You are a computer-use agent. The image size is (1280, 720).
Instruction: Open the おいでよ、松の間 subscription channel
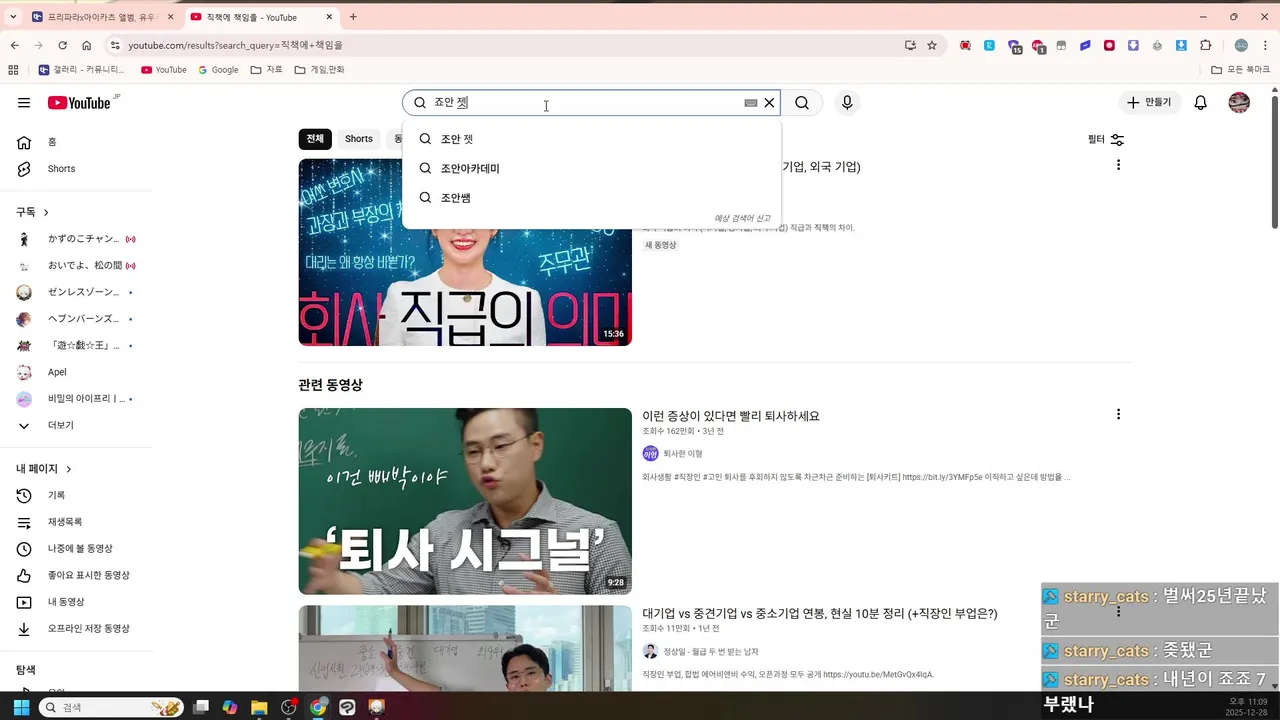pos(78,266)
